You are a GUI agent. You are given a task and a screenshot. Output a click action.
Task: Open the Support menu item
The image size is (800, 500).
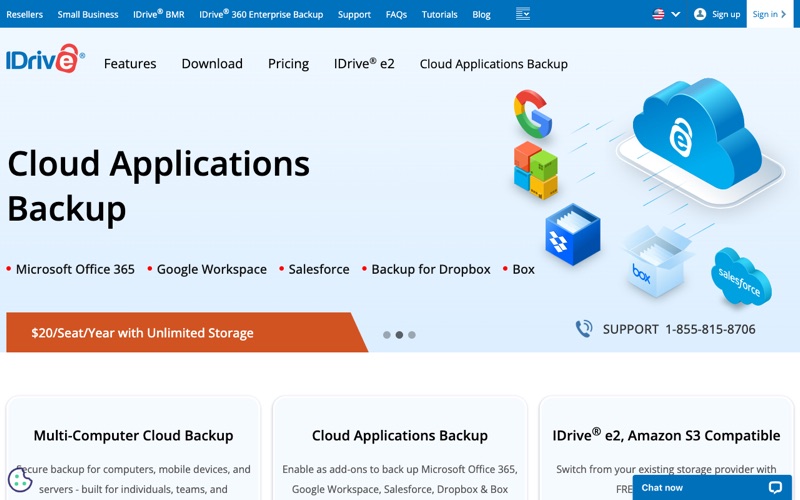(x=354, y=14)
